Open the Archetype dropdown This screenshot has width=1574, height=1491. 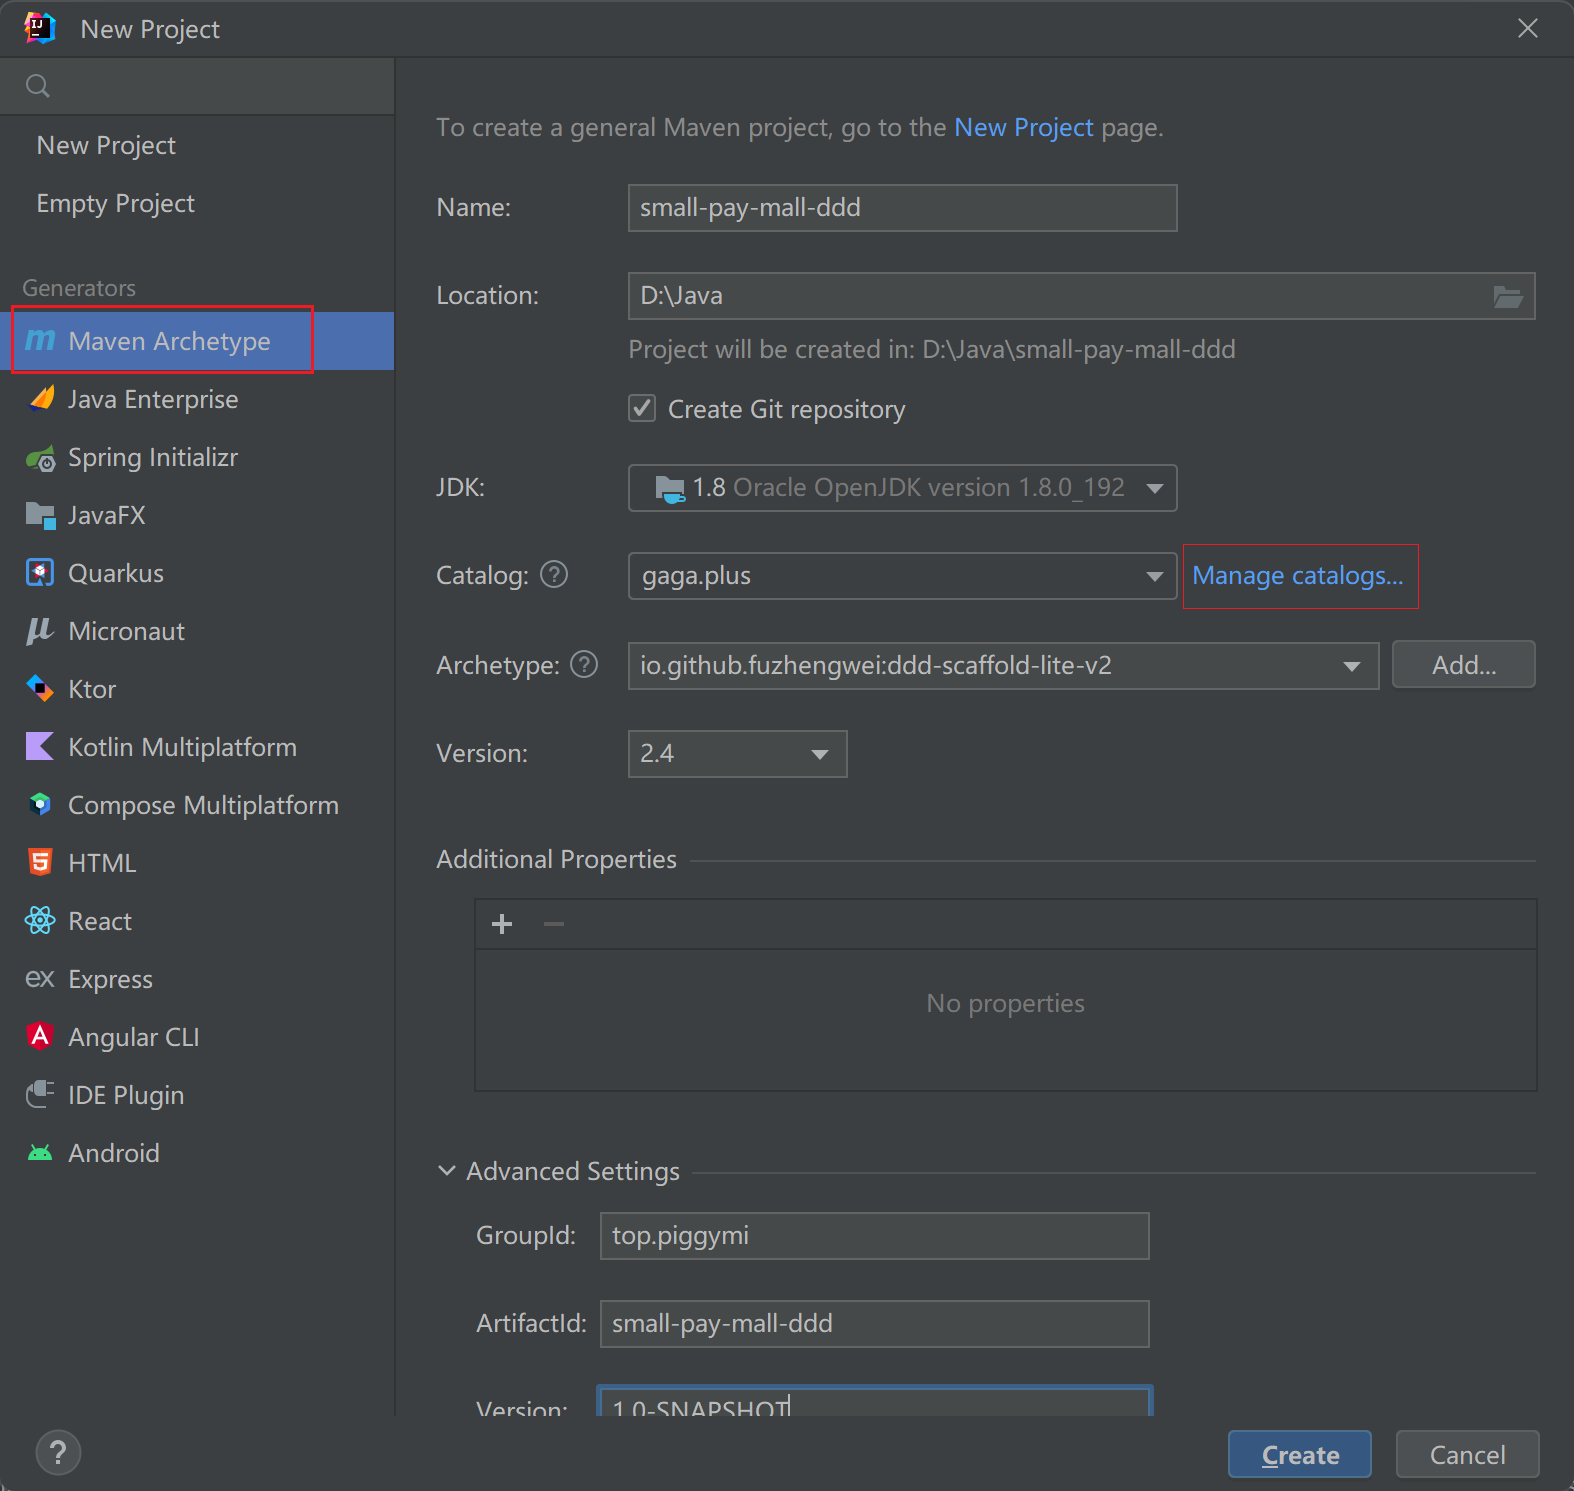1003,666
